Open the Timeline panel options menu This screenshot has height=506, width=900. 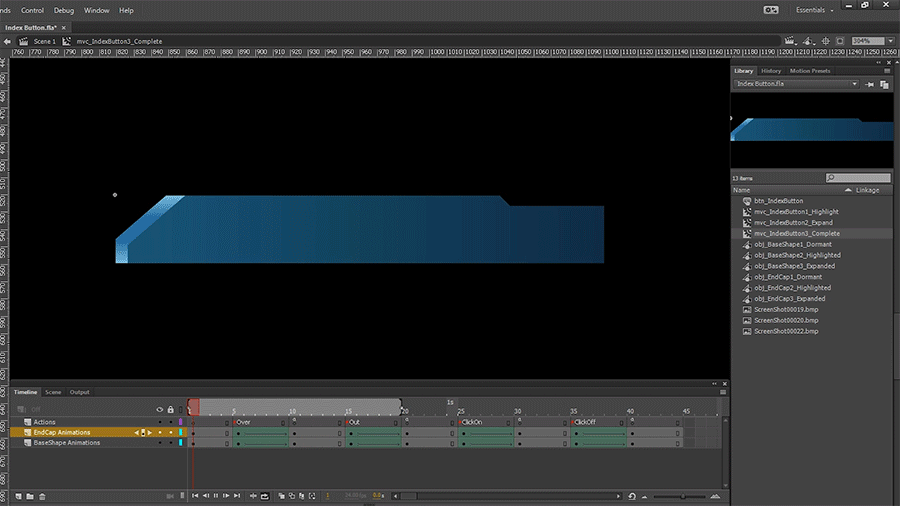coord(723,392)
